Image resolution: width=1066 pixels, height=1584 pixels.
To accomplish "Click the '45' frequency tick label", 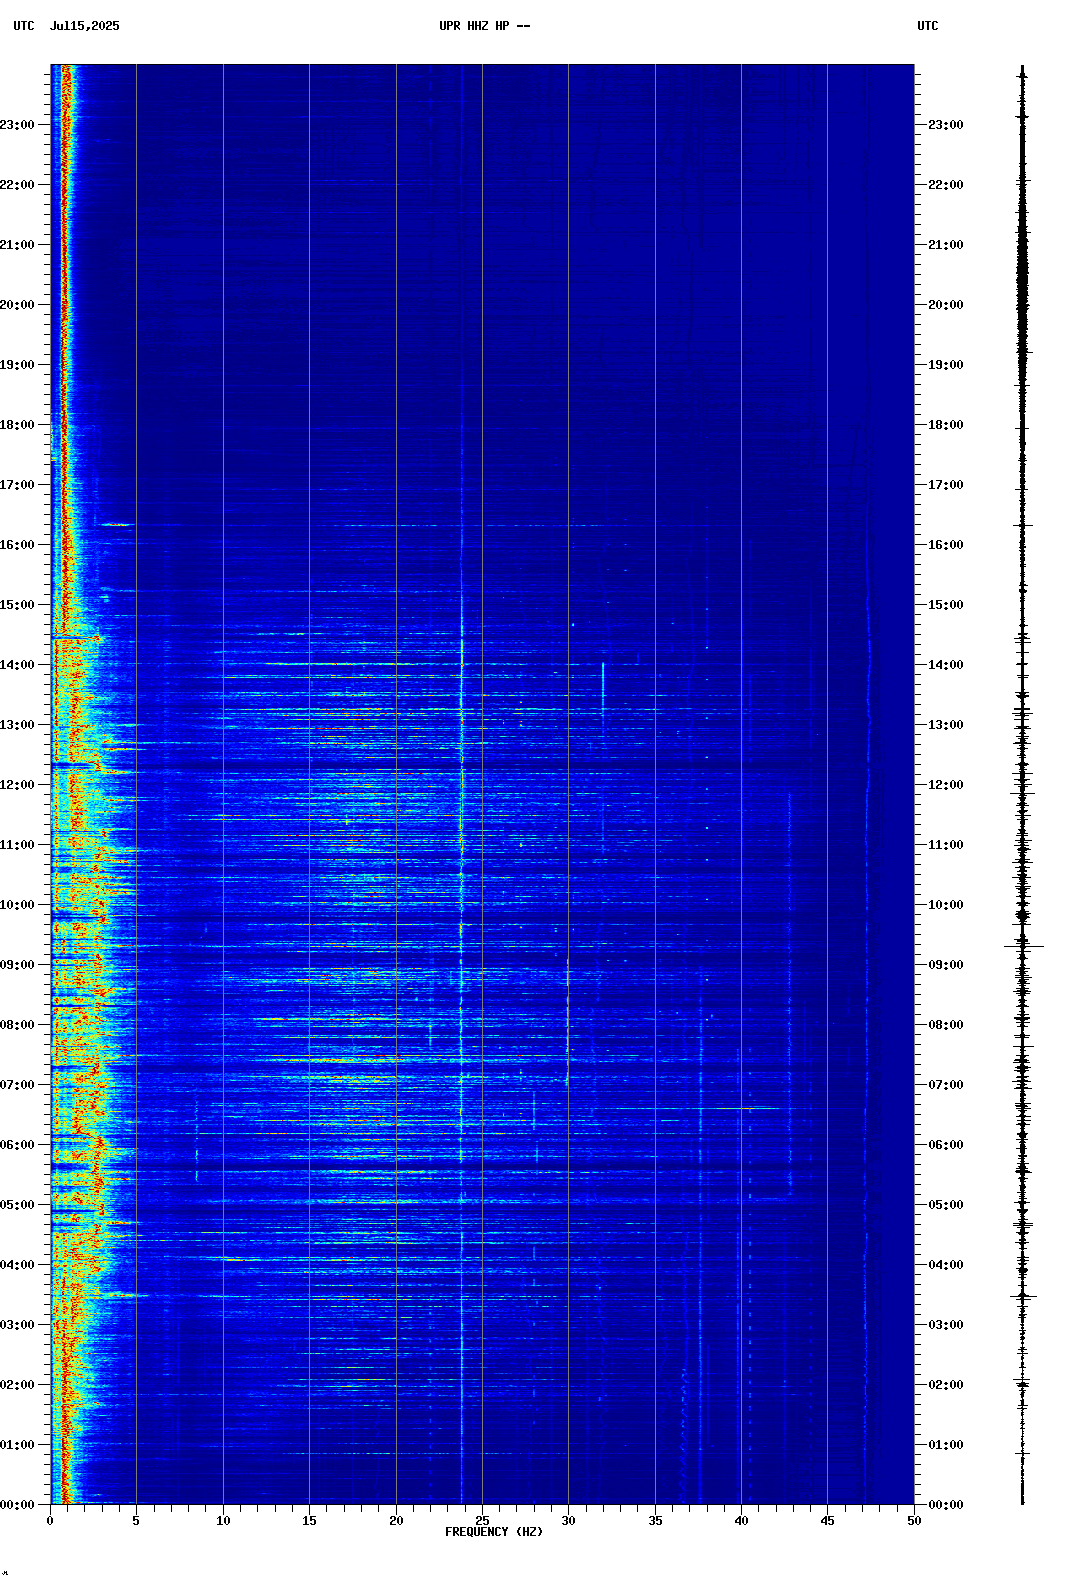I will click(x=827, y=1521).
